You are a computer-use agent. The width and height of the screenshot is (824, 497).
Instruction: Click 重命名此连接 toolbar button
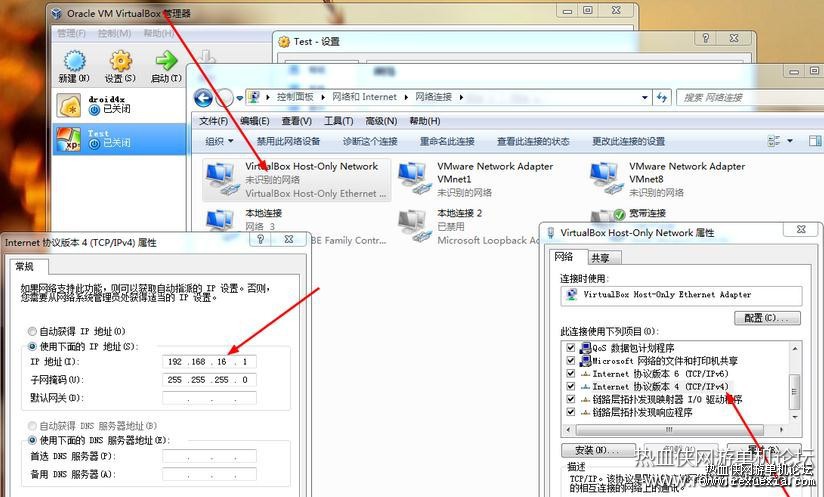click(x=447, y=141)
